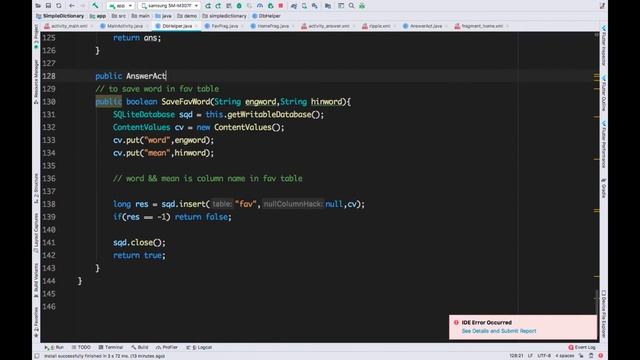Click See Details and Submit Report link
The image size is (640, 360).
pos(499,331)
